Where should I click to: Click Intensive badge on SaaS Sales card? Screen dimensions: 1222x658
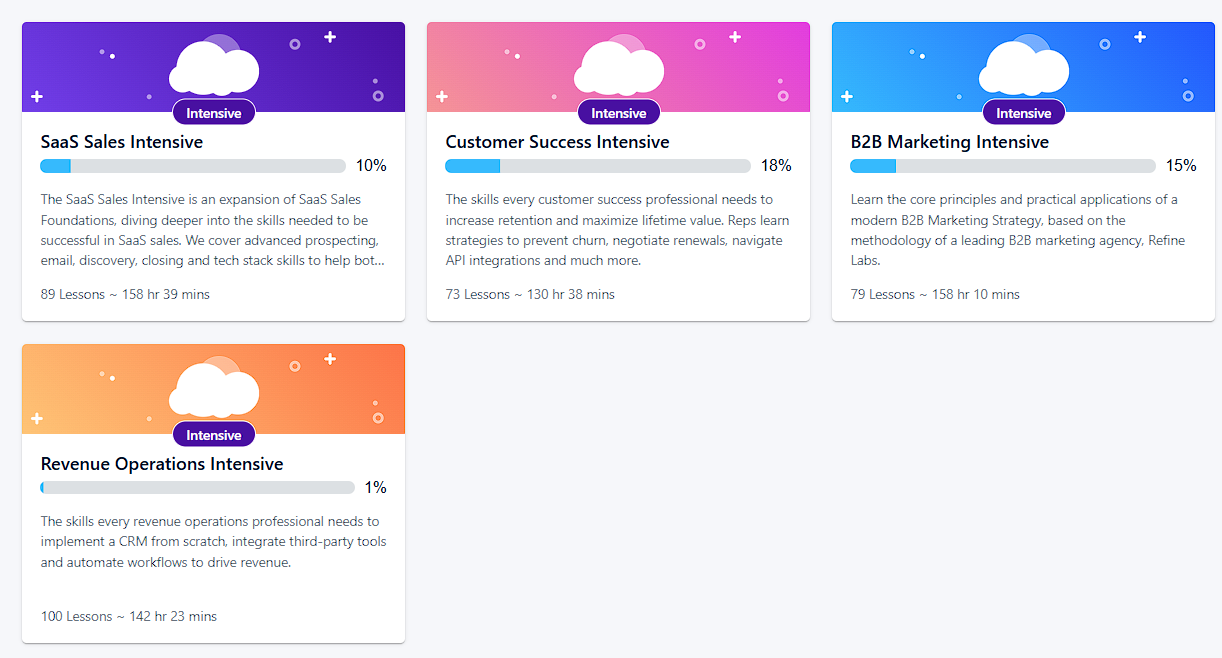(214, 113)
